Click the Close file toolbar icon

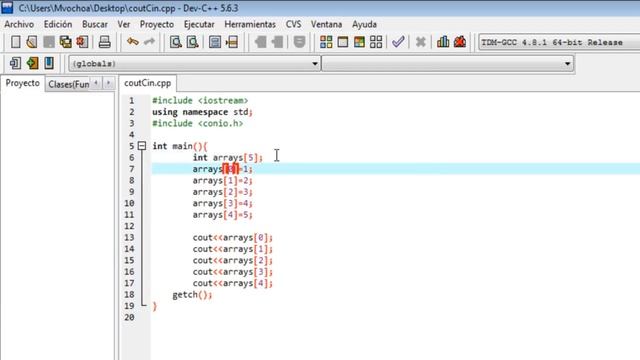[x=82, y=42]
